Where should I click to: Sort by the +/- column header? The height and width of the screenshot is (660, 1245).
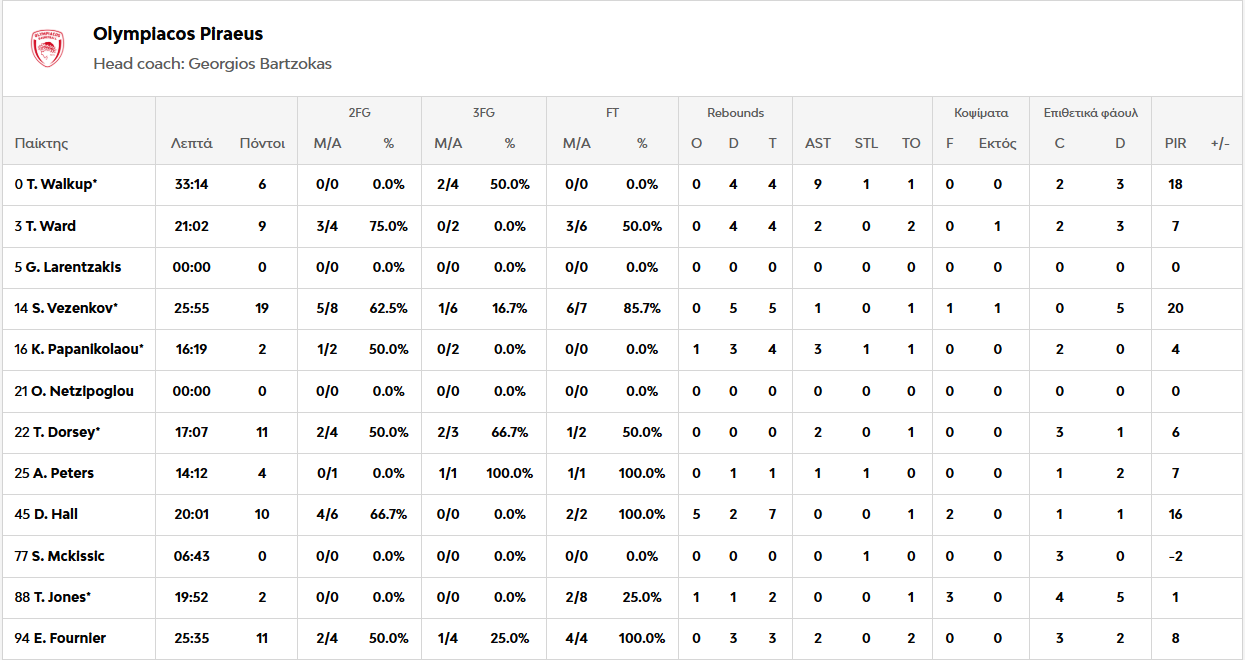coord(1220,143)
